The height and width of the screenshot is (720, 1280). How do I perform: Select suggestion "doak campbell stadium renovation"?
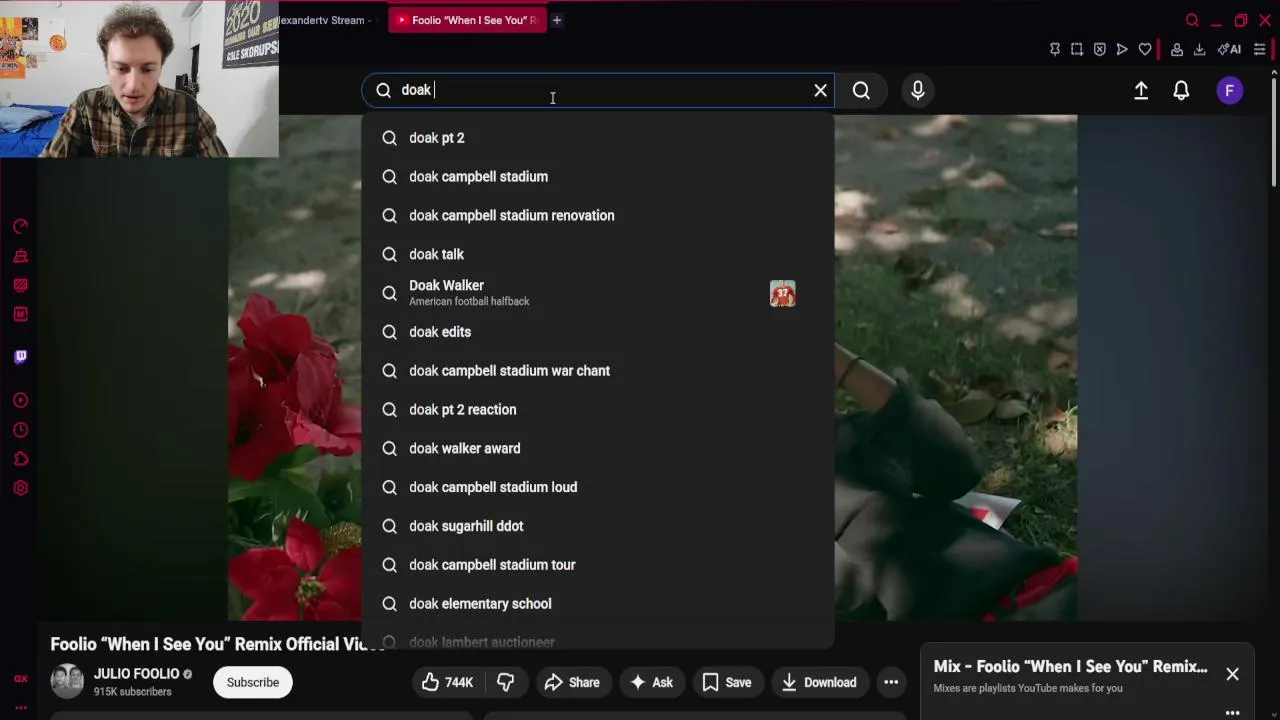pos(598,216)
